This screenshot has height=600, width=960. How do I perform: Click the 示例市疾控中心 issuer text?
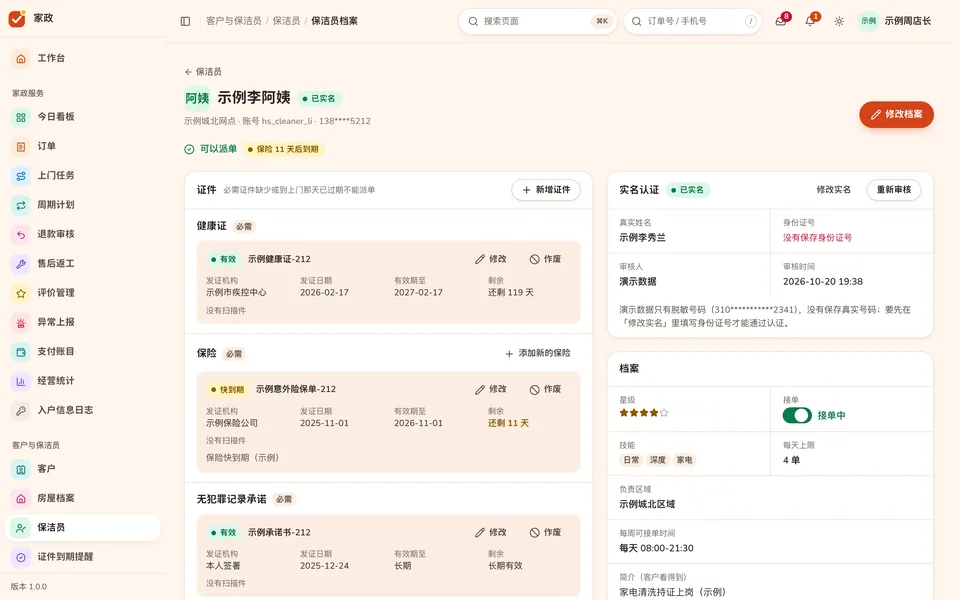(236, 293)
